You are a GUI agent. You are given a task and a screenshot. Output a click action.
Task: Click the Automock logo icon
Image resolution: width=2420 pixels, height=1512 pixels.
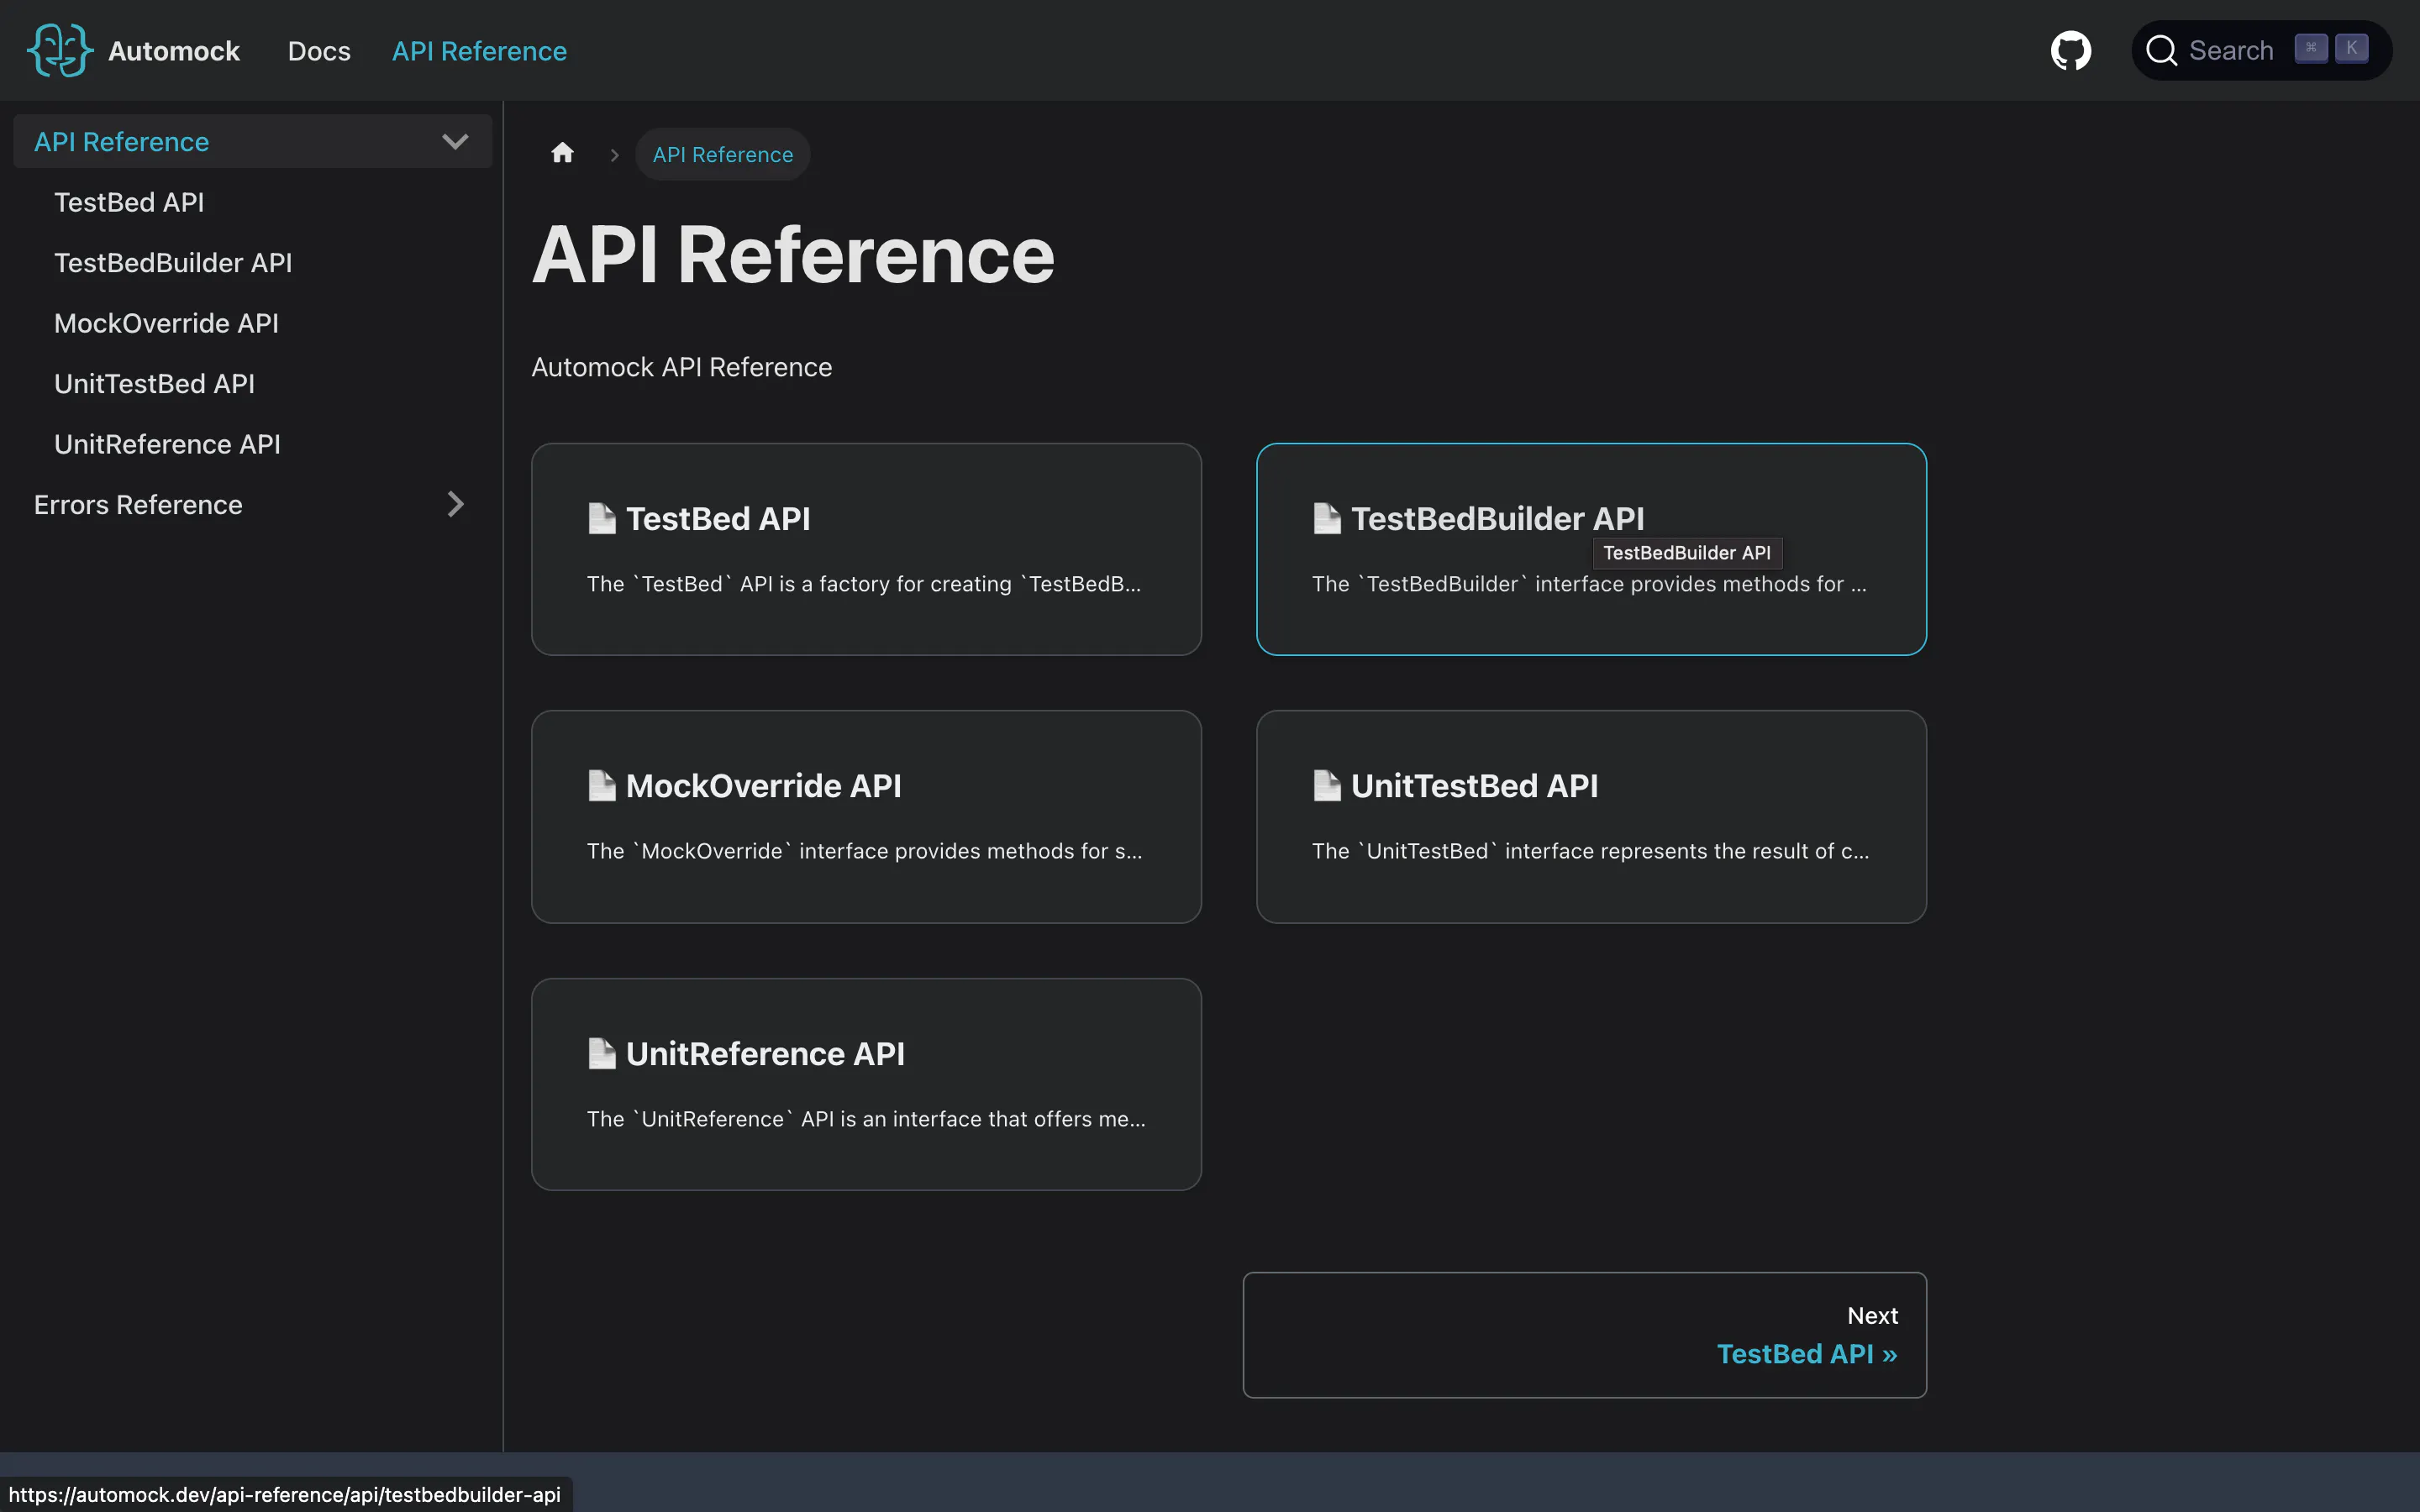click(60, 50)
